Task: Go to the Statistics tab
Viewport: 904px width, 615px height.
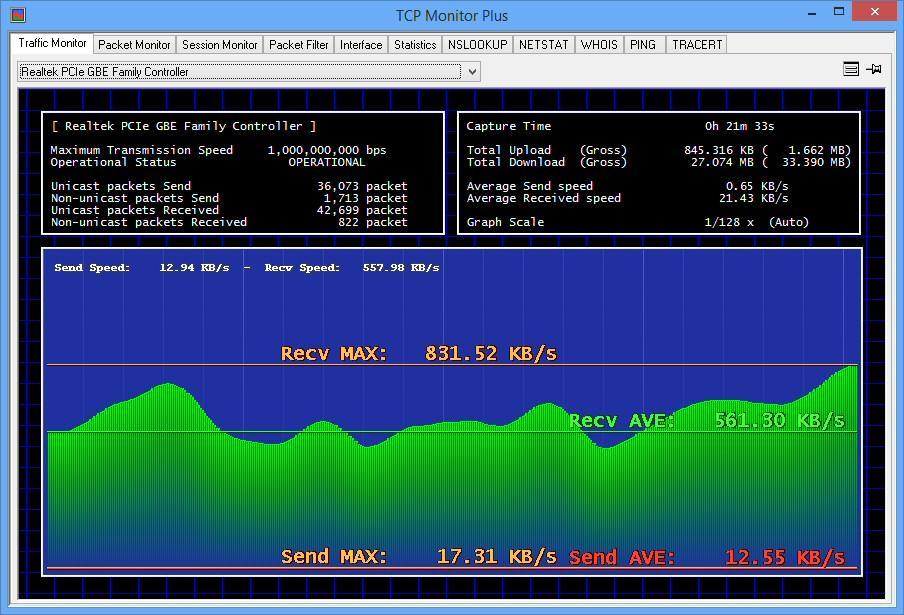Action: 415,44
